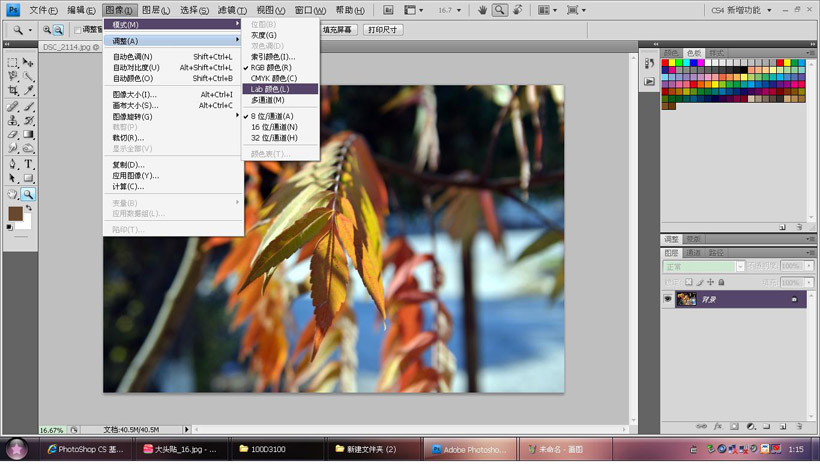
Task: Open the 调整(A) submenu
Action: [174, 41]
